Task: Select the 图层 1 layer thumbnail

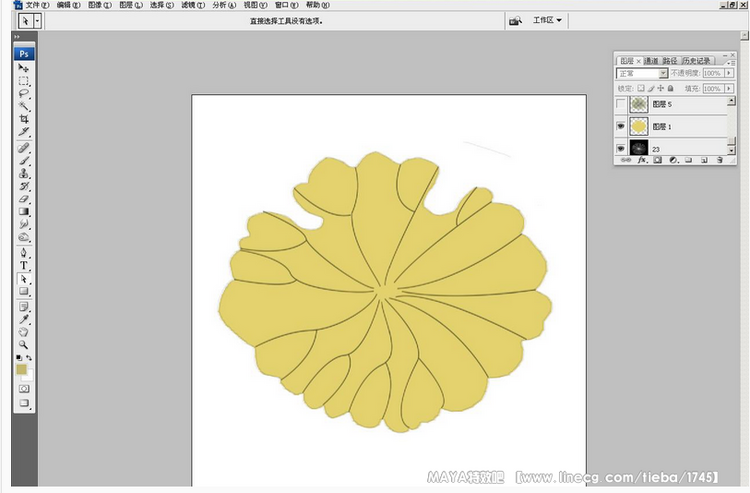Action: pos(639,126)
